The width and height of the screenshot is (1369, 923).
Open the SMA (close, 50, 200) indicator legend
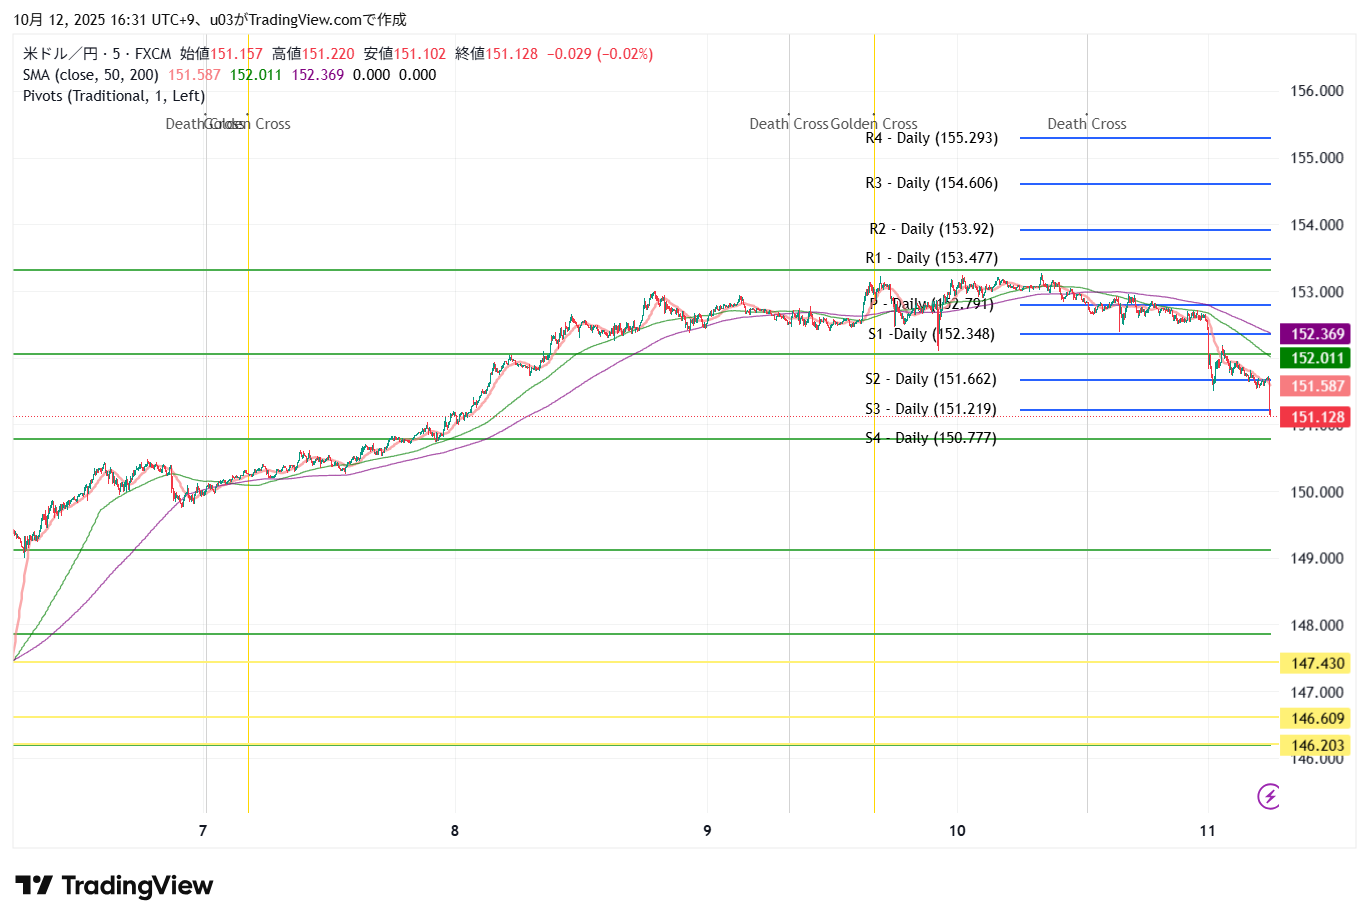point(90,75)
